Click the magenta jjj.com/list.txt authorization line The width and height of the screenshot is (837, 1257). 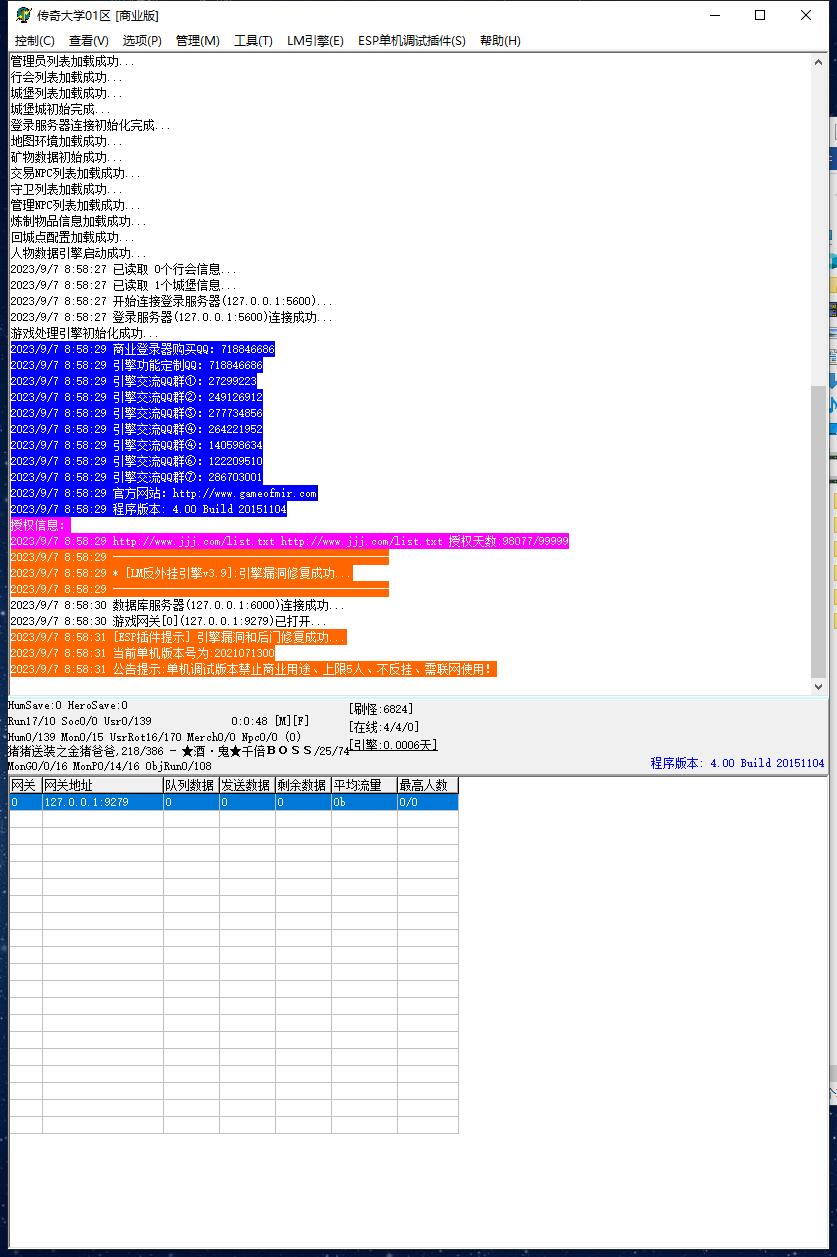pos(289,541)
